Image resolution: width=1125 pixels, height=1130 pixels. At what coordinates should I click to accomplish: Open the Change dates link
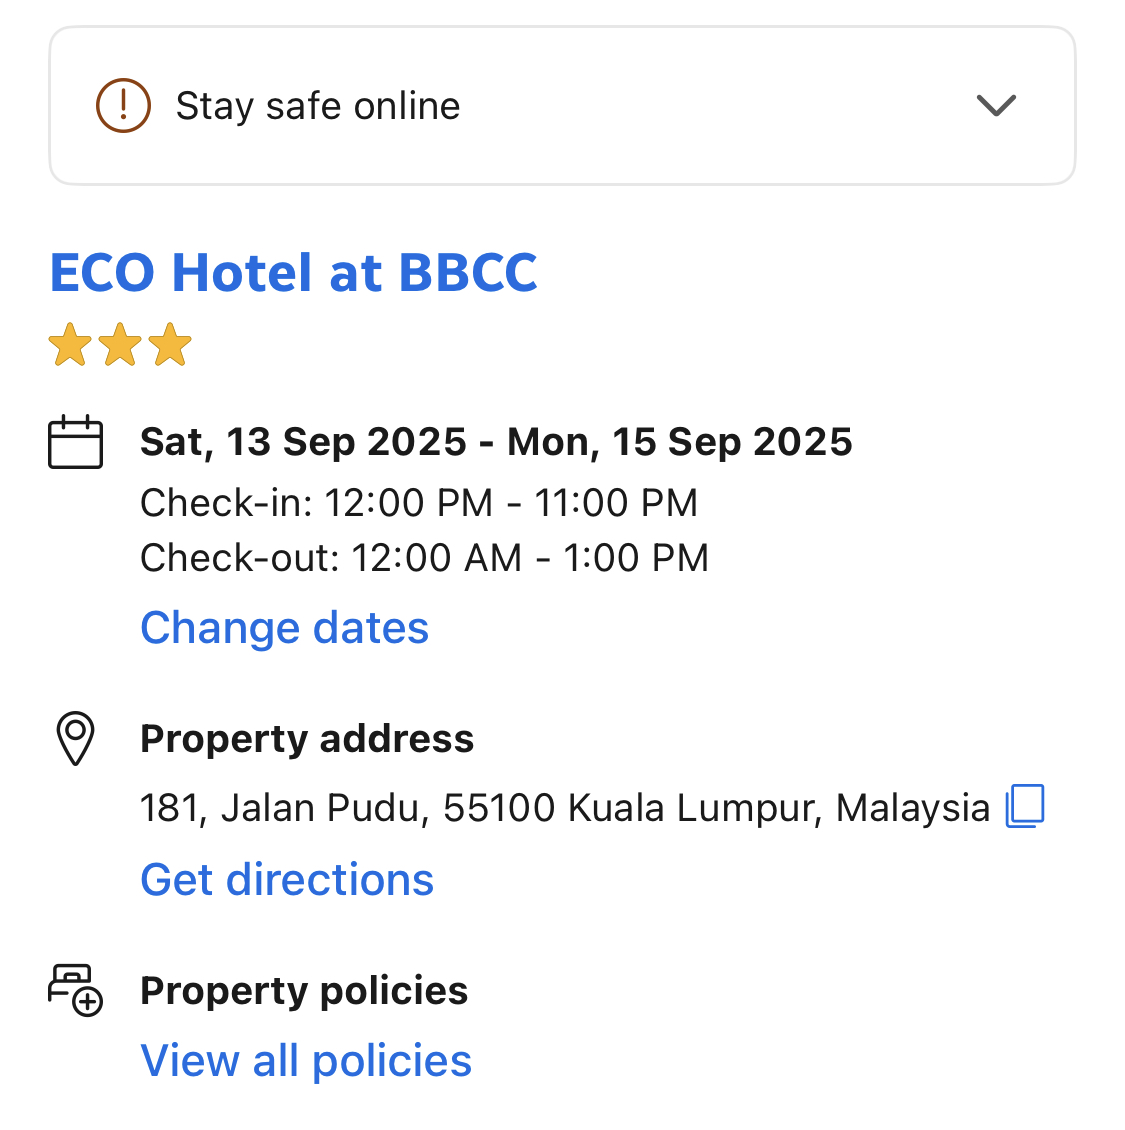(285, 628)
